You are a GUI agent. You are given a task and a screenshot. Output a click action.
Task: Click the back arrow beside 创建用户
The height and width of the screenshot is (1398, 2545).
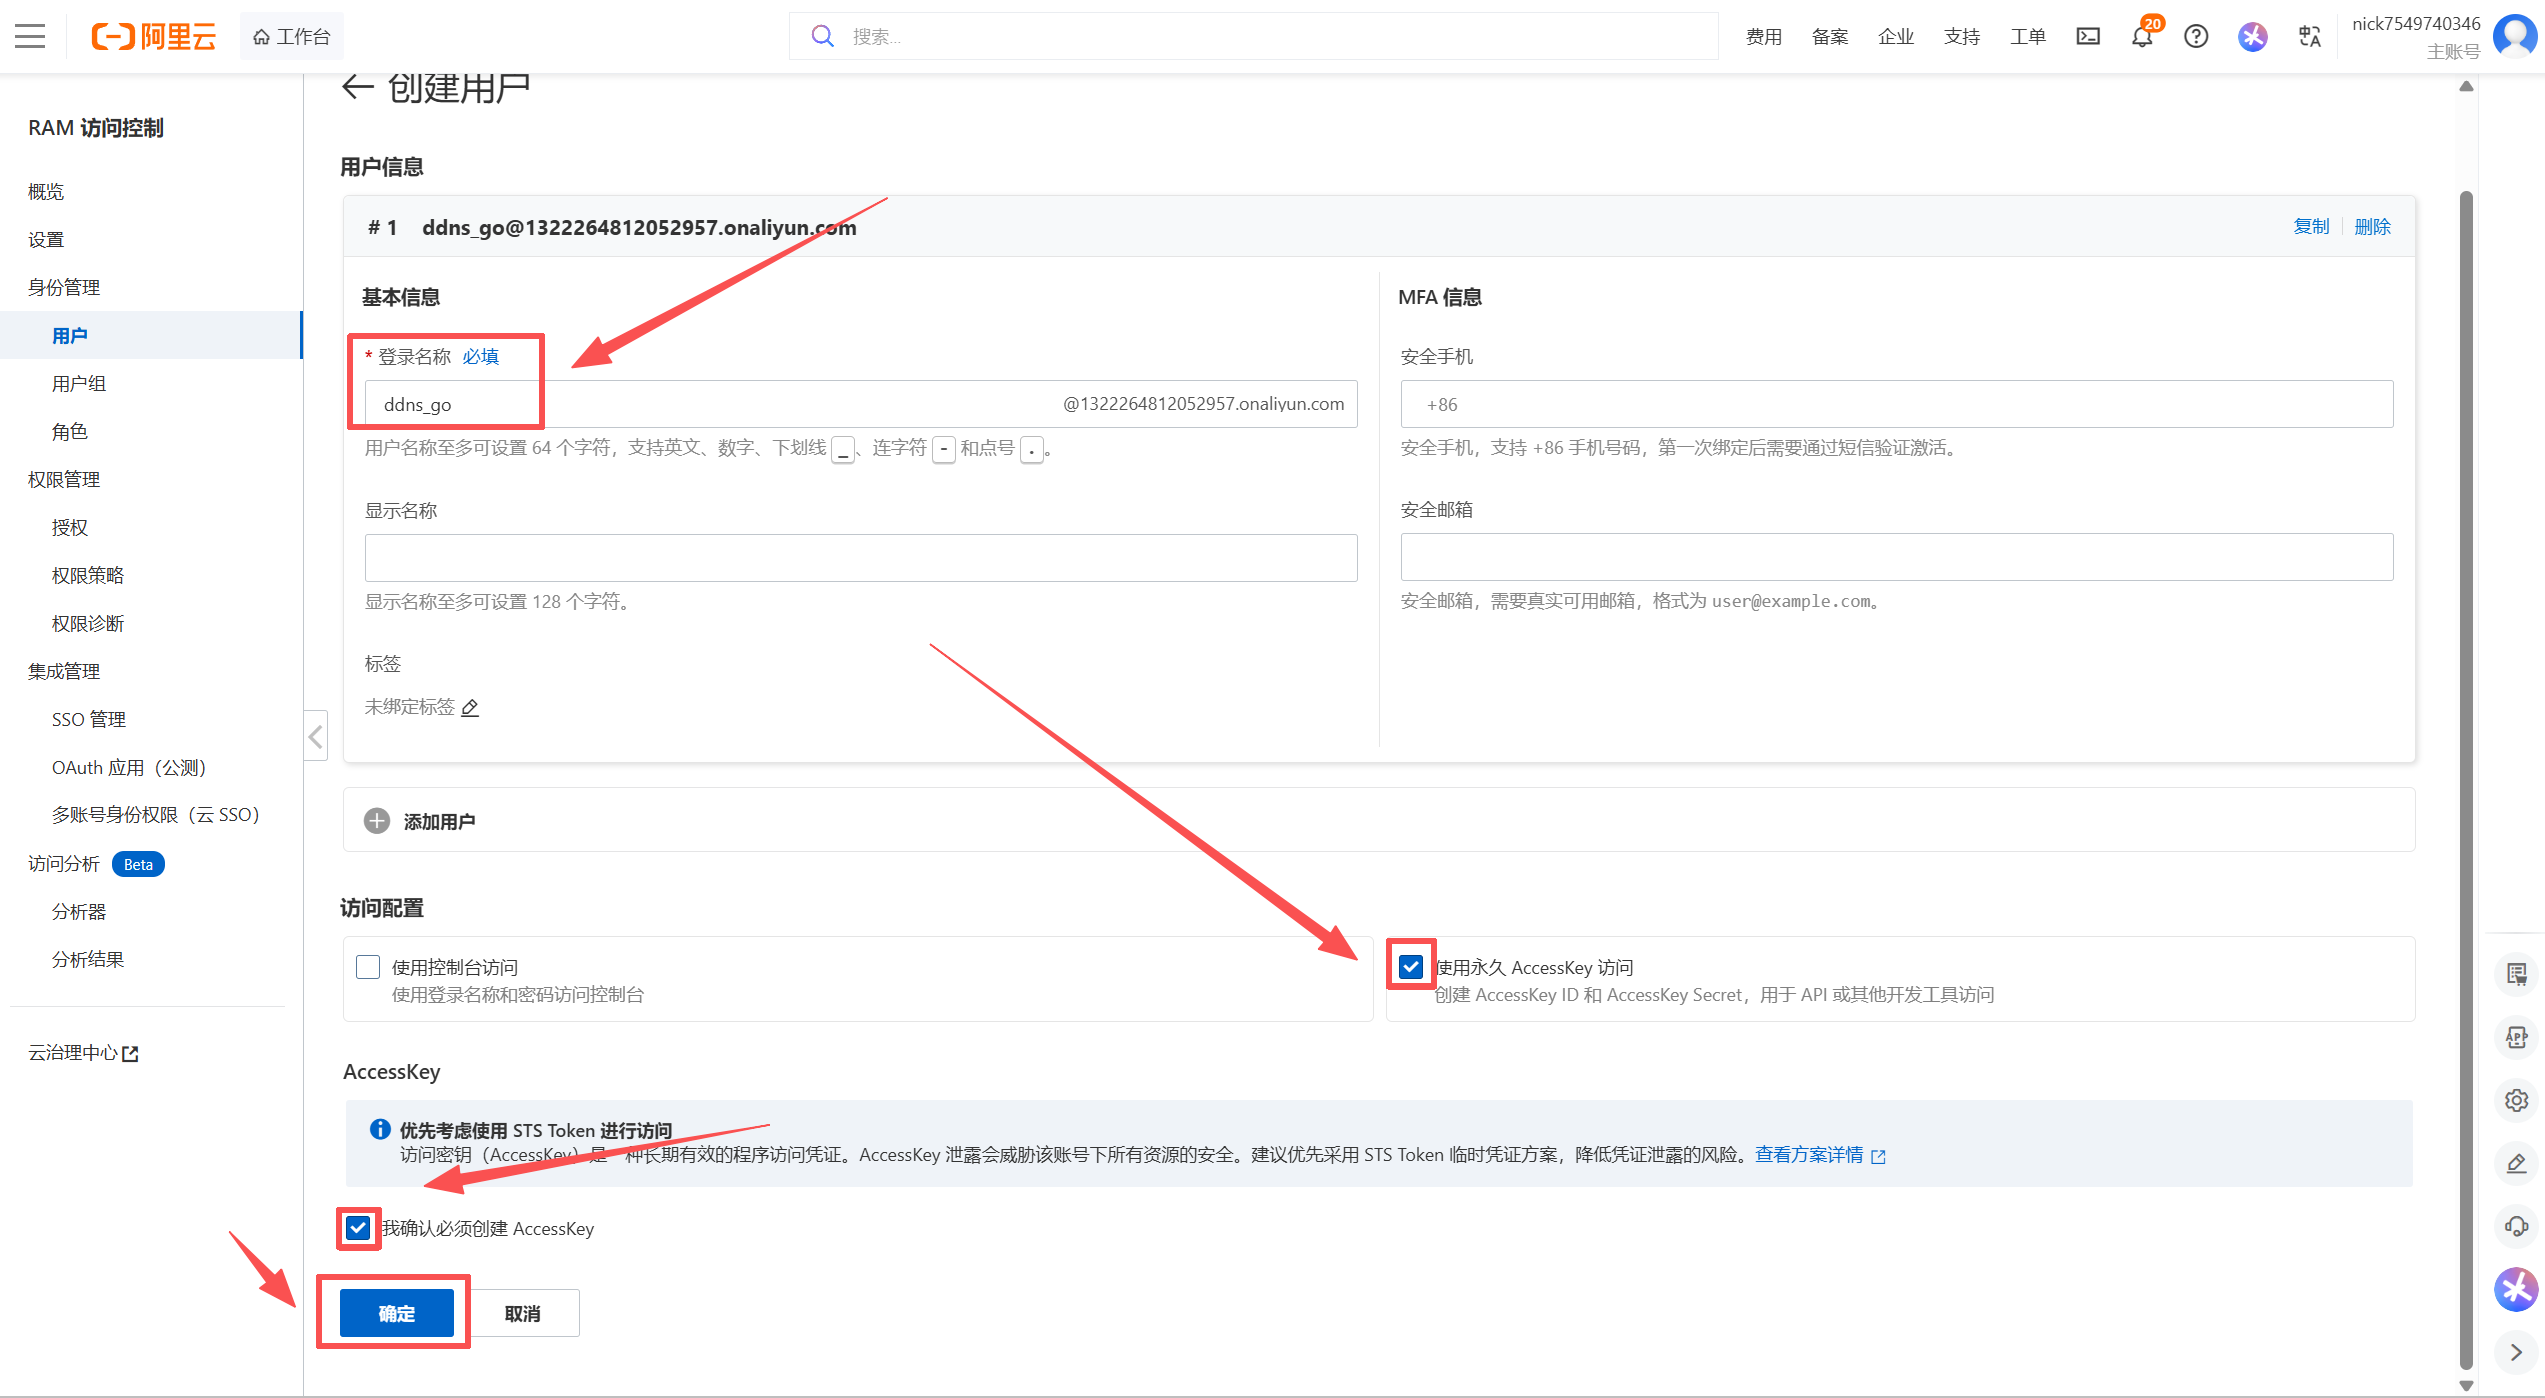tap(357, 88)
